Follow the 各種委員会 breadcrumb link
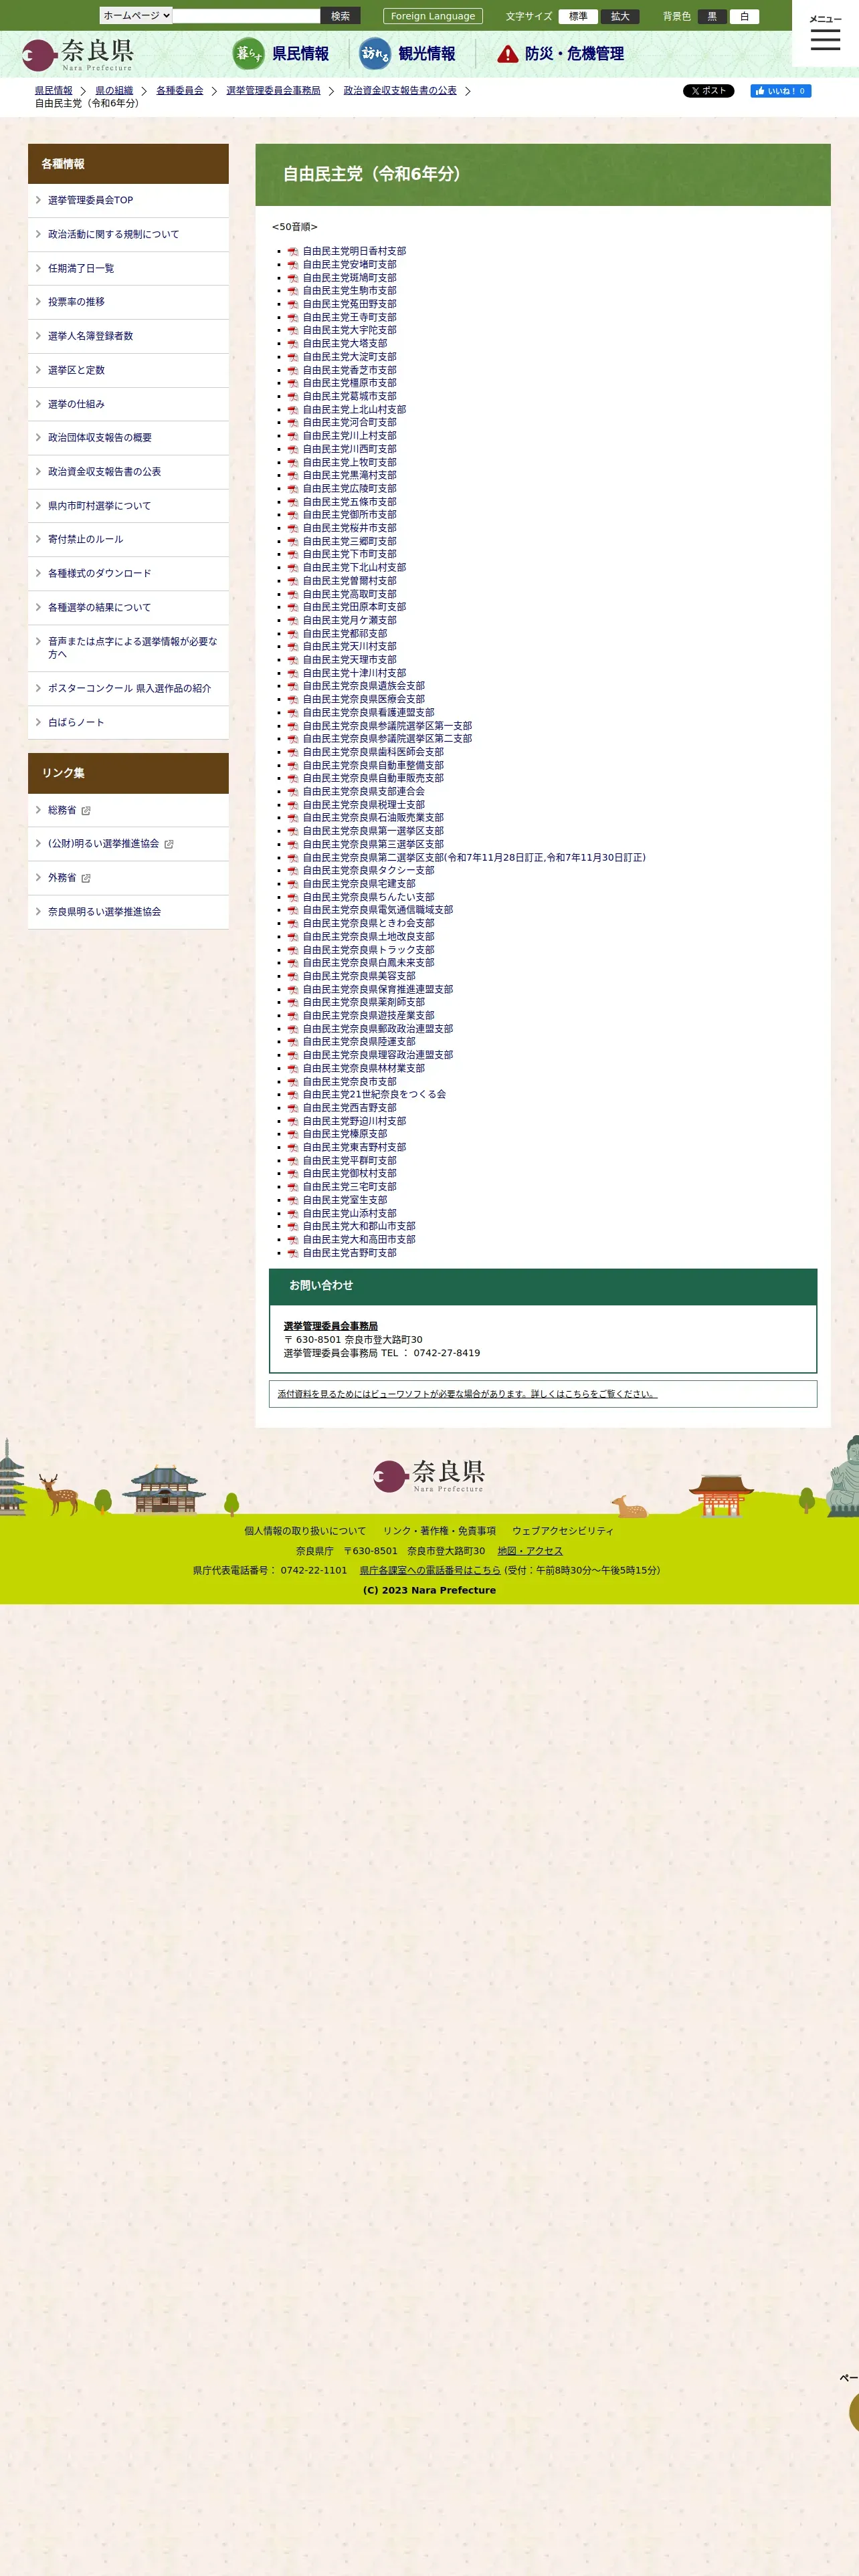This screenshot has width=859, height=2576. tap(179, 91)
